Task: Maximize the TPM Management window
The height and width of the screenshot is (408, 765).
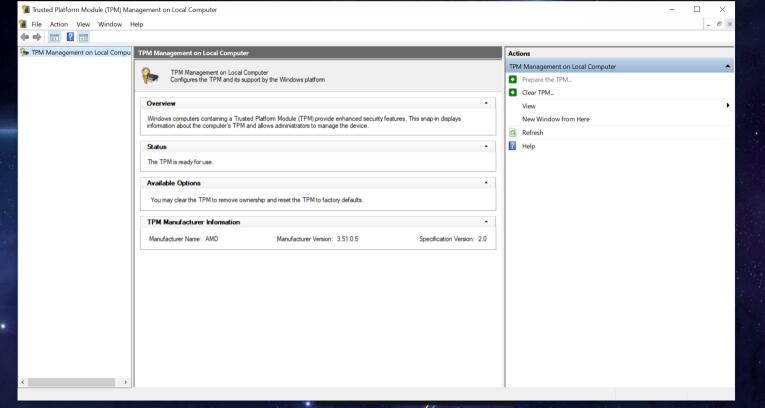Action: click(697, 9)
